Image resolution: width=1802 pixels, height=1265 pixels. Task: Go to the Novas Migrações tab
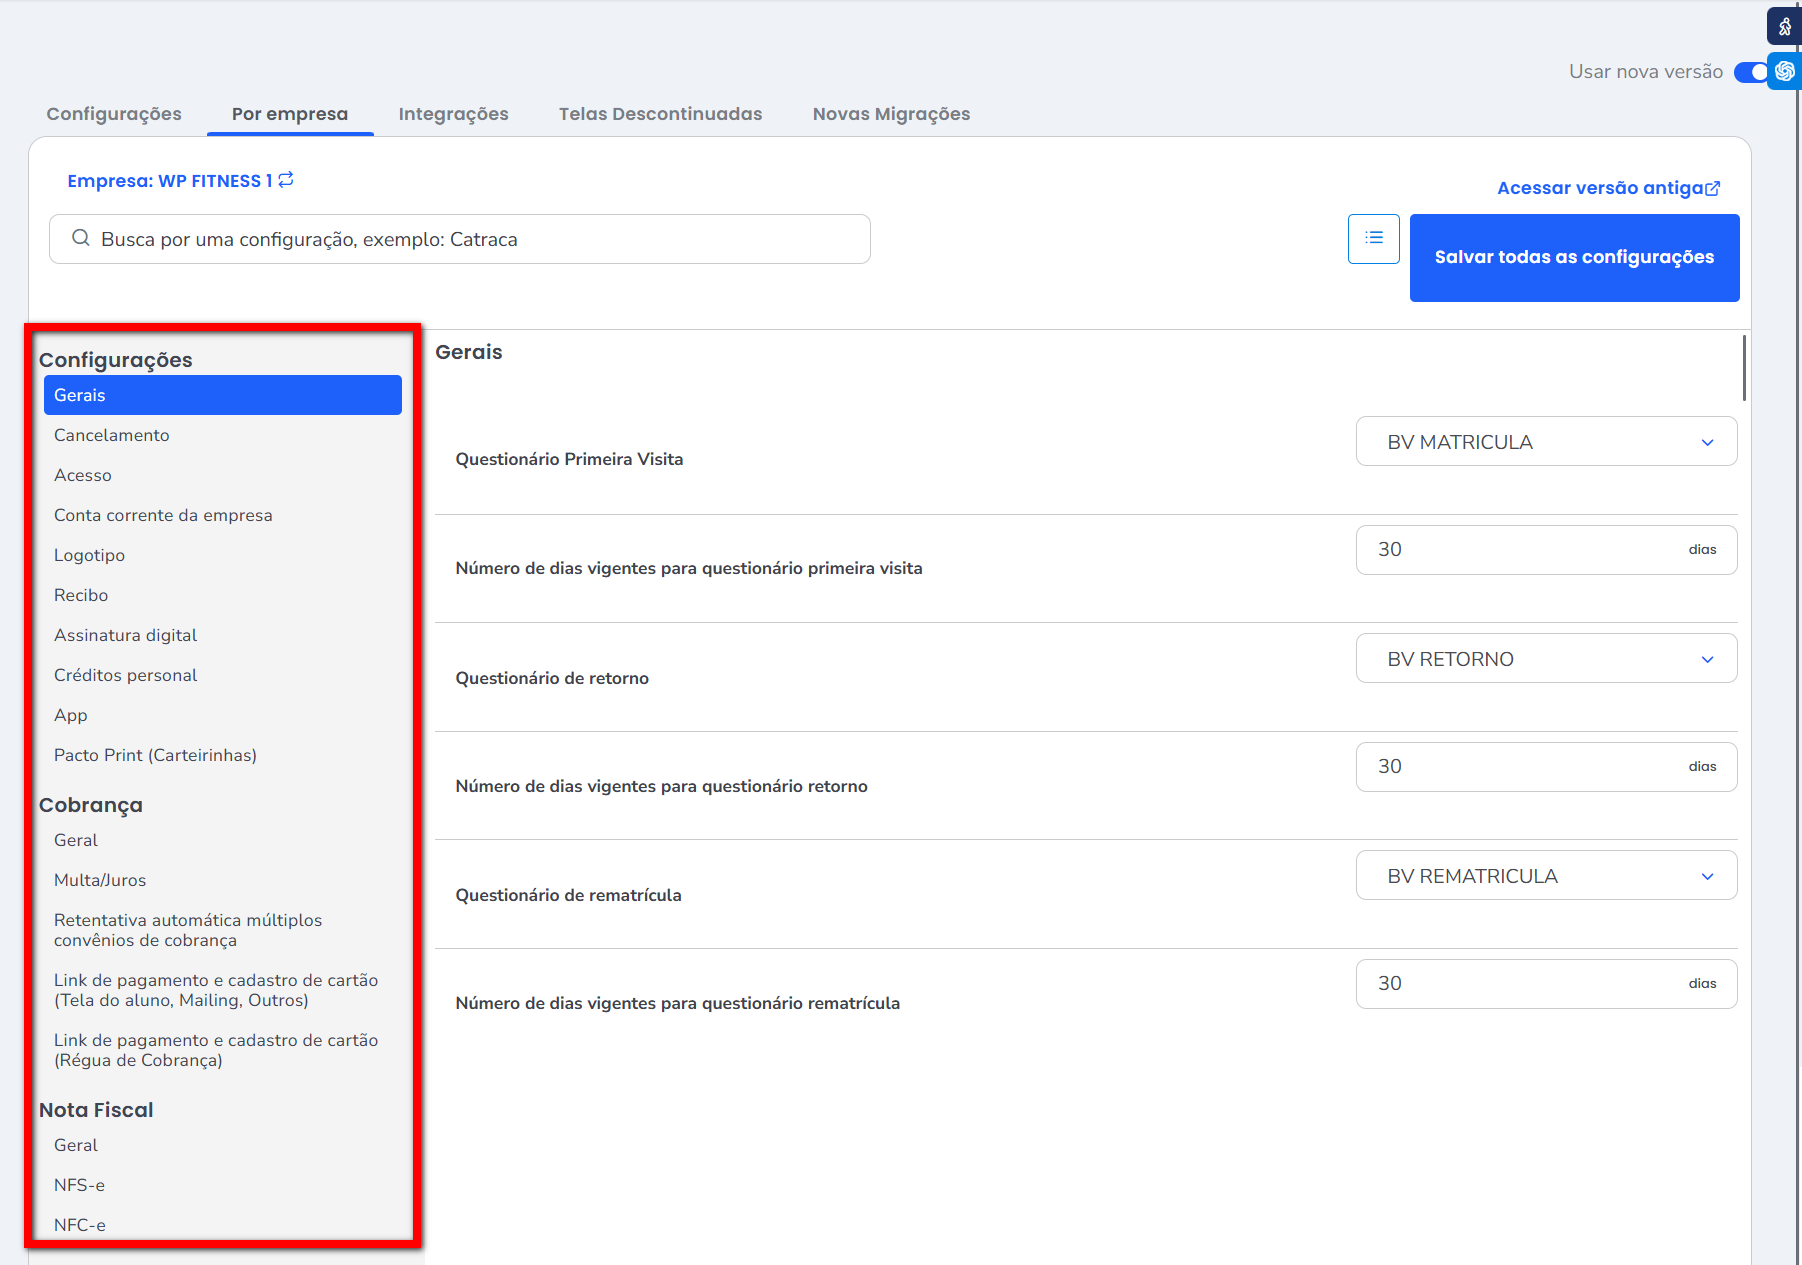coord(891,114)
